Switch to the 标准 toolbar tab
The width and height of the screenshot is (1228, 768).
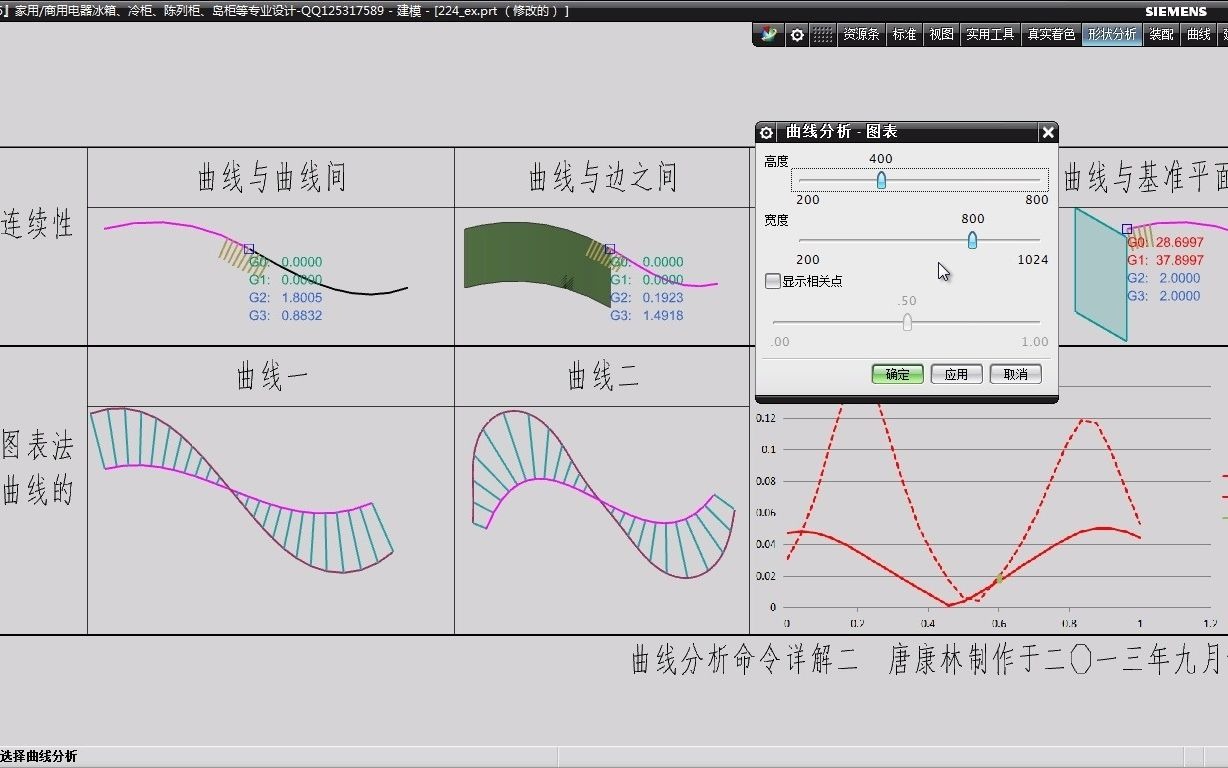[x=904, y=34]
